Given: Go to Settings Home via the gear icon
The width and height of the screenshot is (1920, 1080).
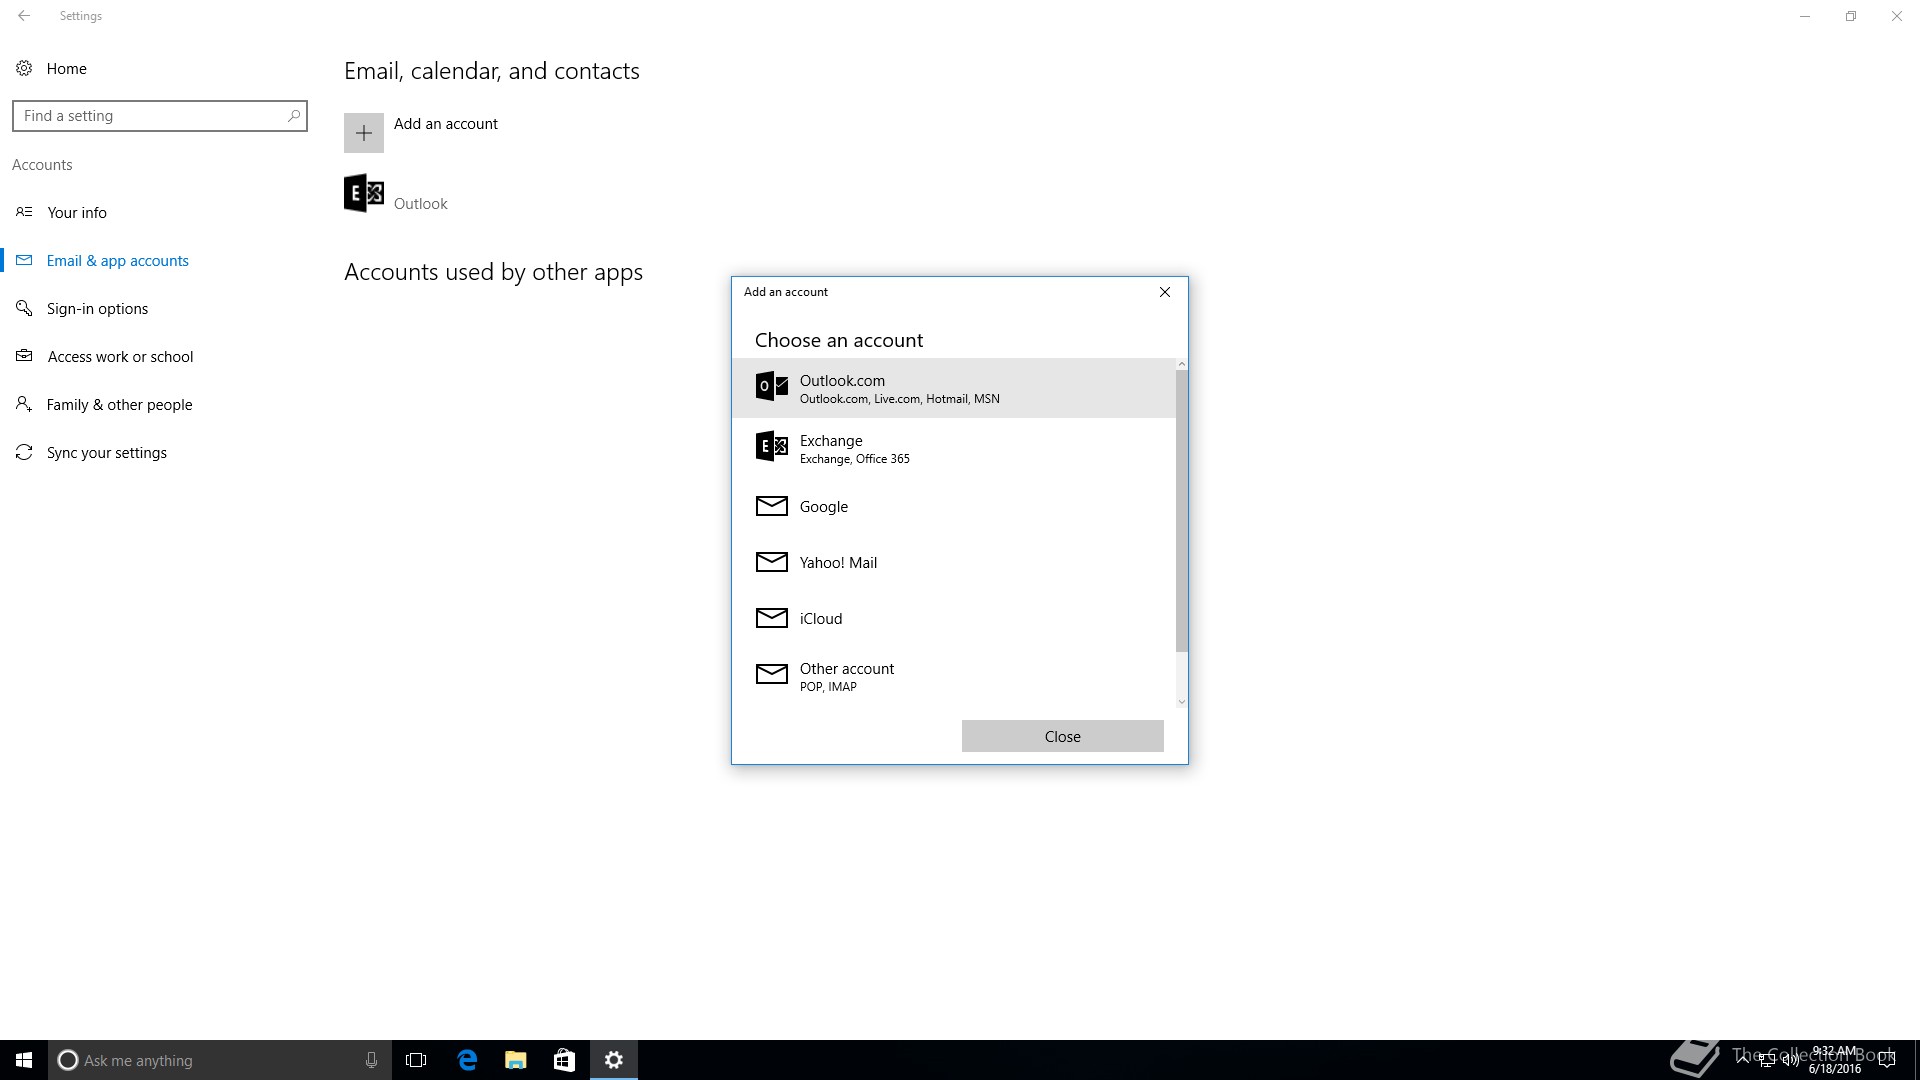Looking at the screenshot, I should point(24,69).
